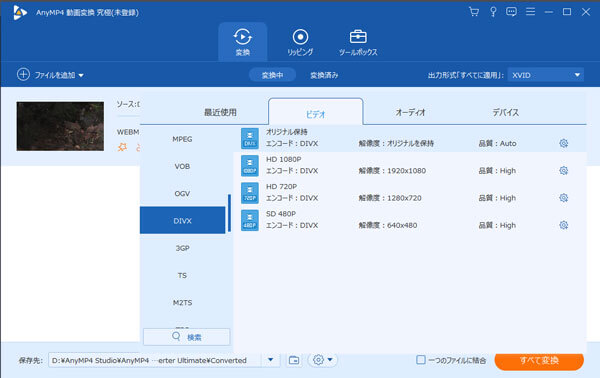
Task: Open the shopping cart purchase icon
Action: [x=474, y=12]
